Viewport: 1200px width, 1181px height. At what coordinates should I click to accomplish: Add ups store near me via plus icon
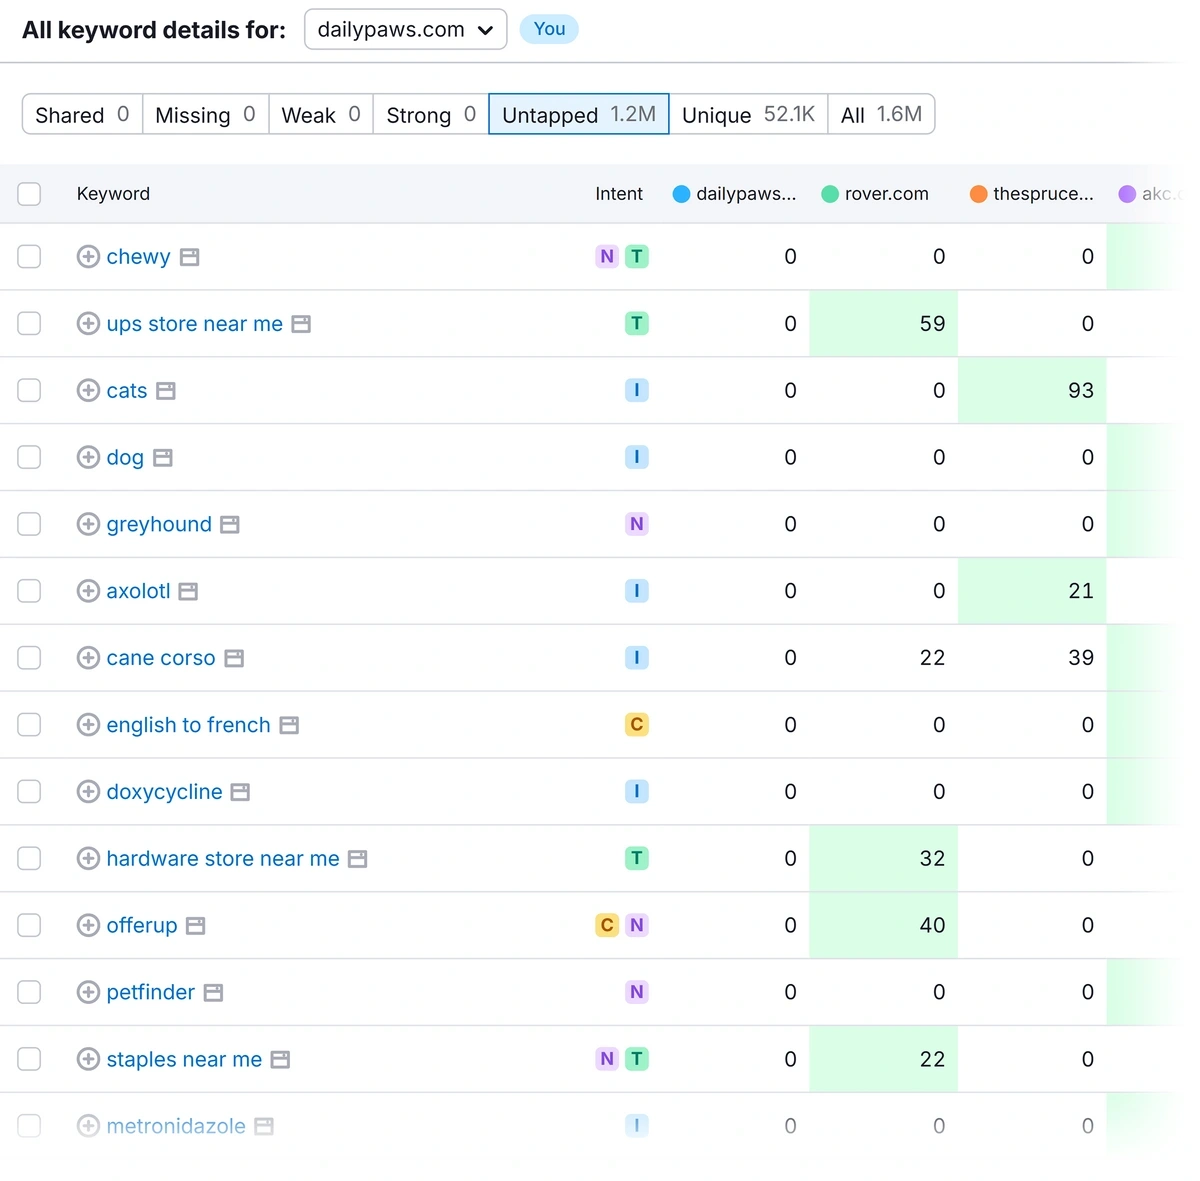[88, 324]
